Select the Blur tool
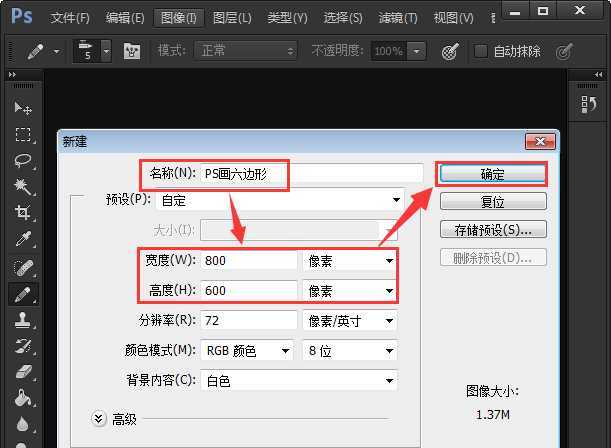 pos(23,424)
